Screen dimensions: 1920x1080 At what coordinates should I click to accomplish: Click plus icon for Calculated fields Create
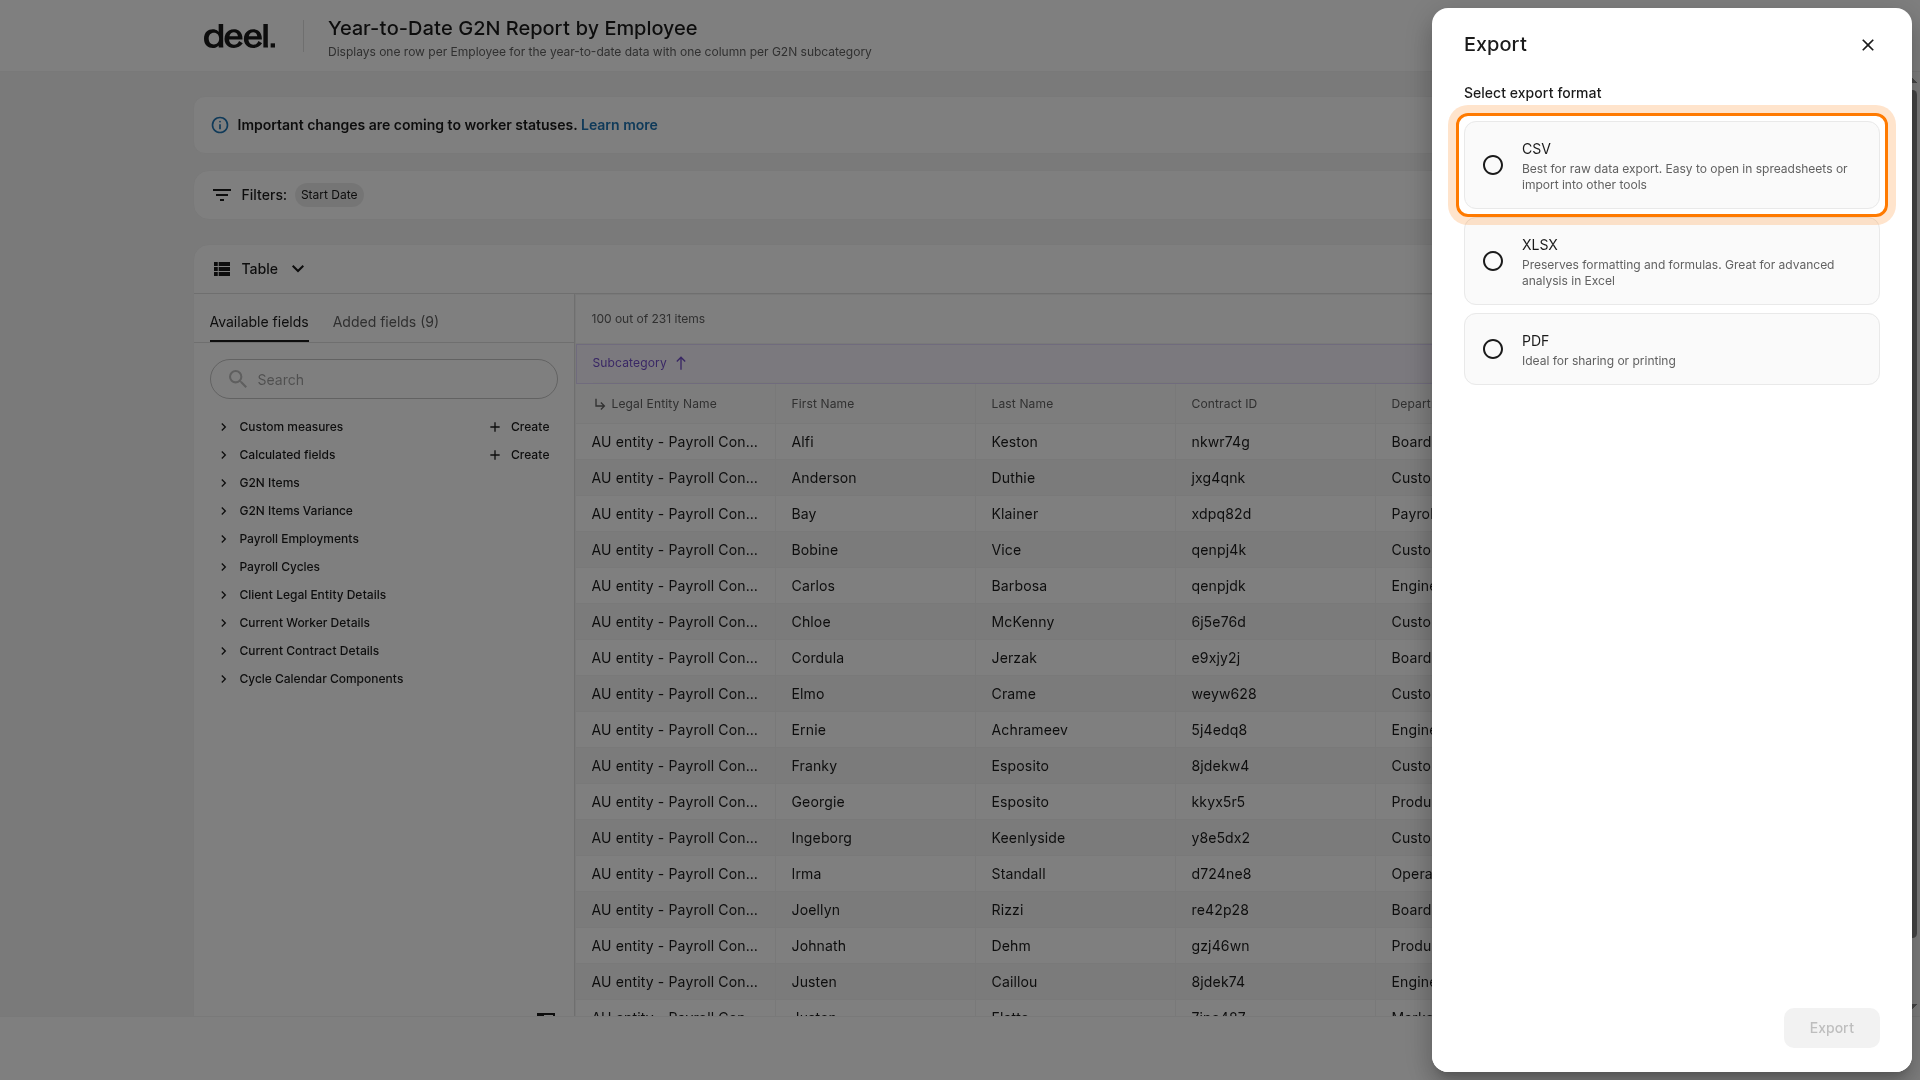click(495, 455)
